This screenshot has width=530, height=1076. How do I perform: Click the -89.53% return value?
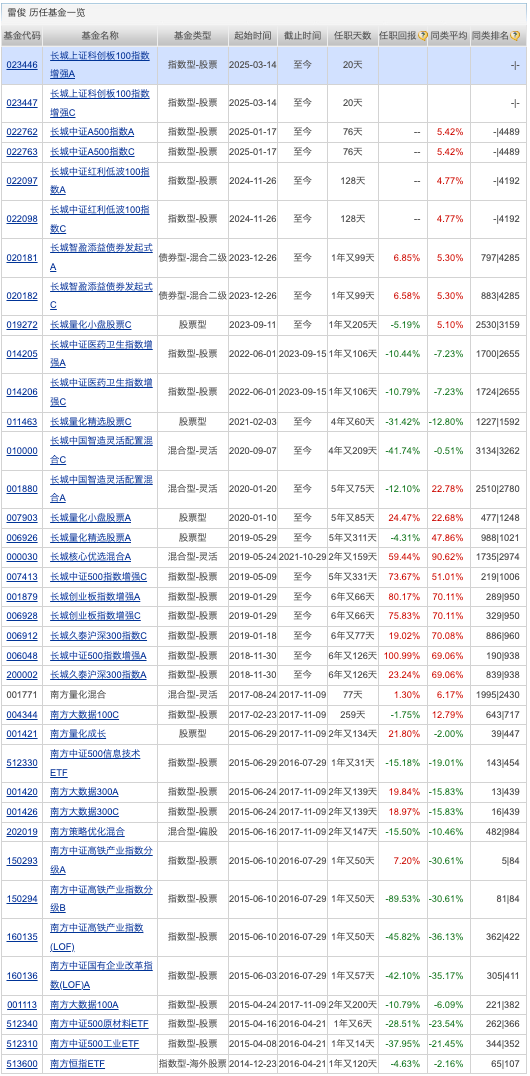[x=402, y=898]
